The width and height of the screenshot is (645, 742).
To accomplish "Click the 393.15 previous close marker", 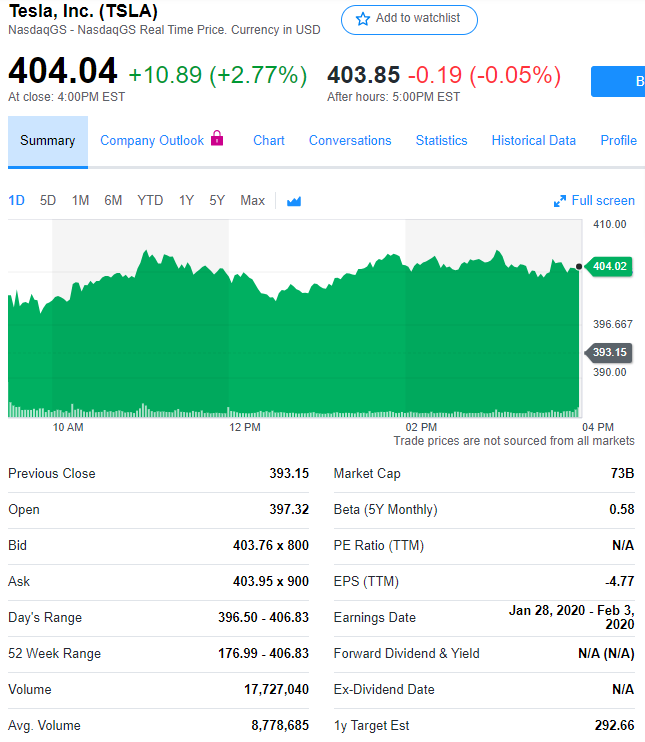I will [x=609, y=352].
